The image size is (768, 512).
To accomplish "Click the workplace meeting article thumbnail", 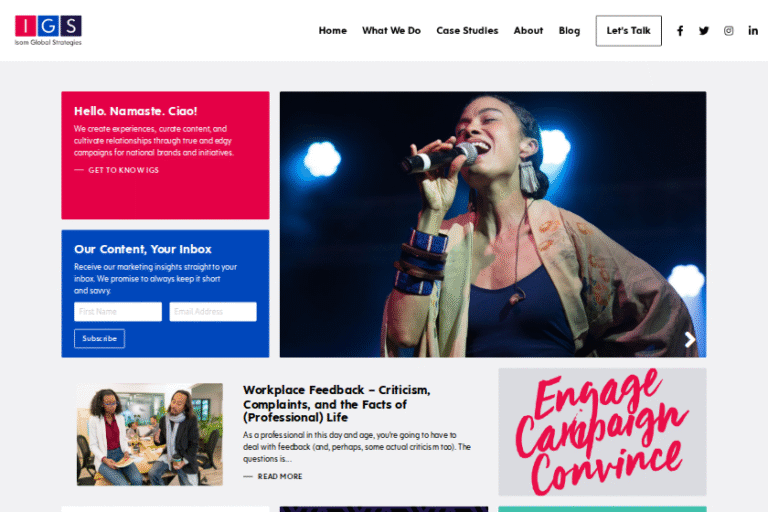I will click(149, 434).
